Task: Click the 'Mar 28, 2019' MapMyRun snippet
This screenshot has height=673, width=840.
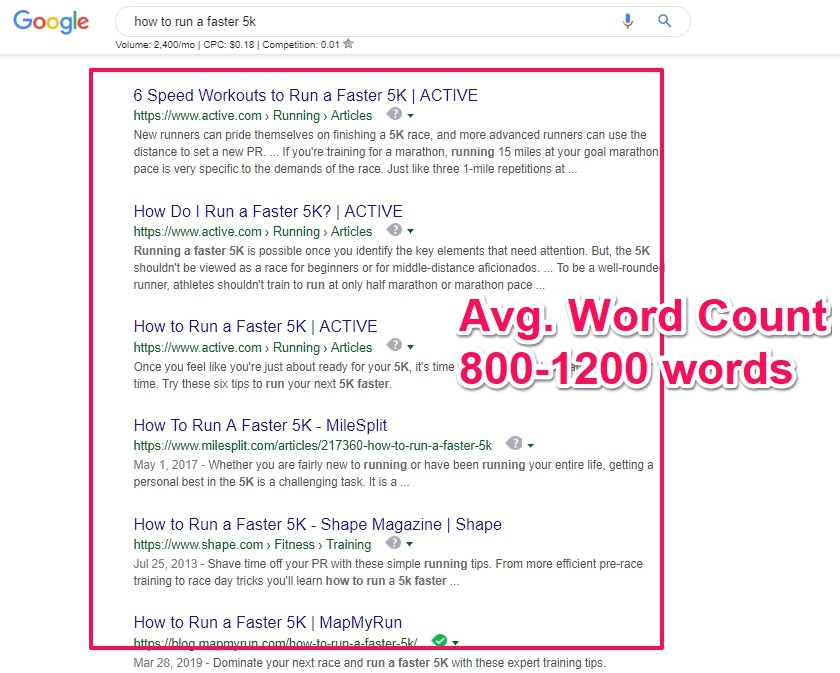Action: point(370,663)
